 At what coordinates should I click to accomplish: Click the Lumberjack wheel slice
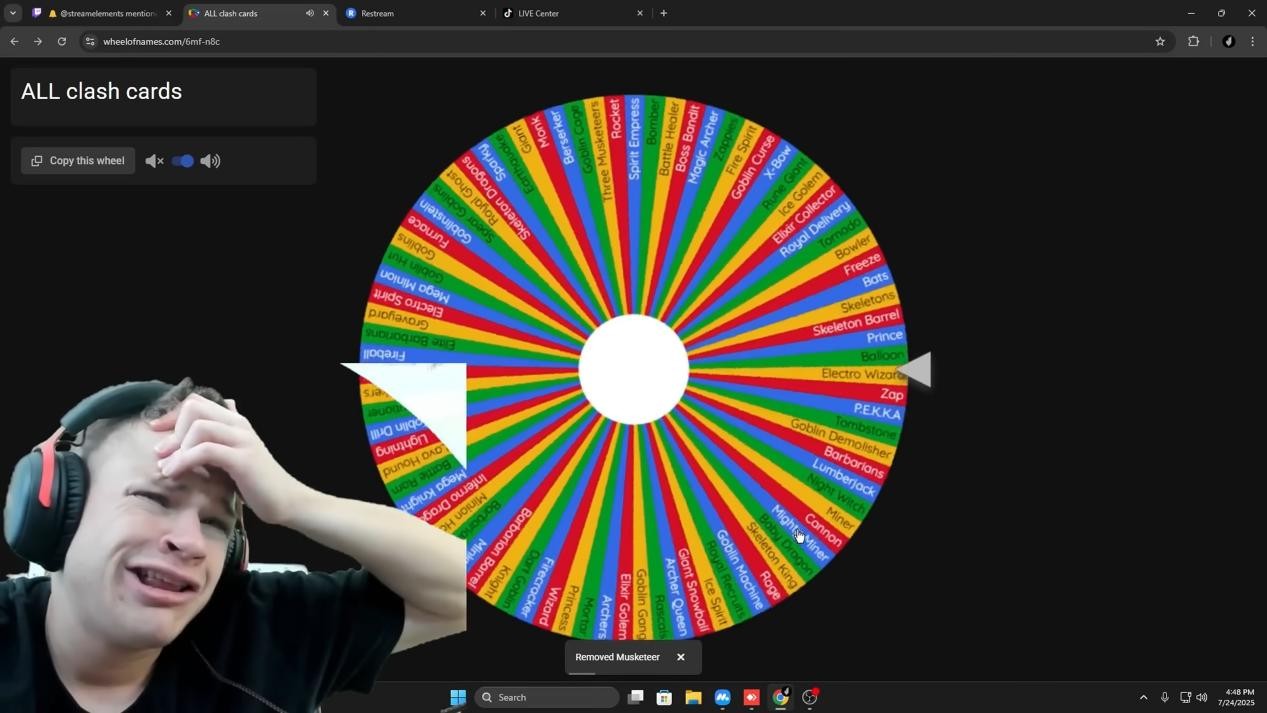(845, 477)
